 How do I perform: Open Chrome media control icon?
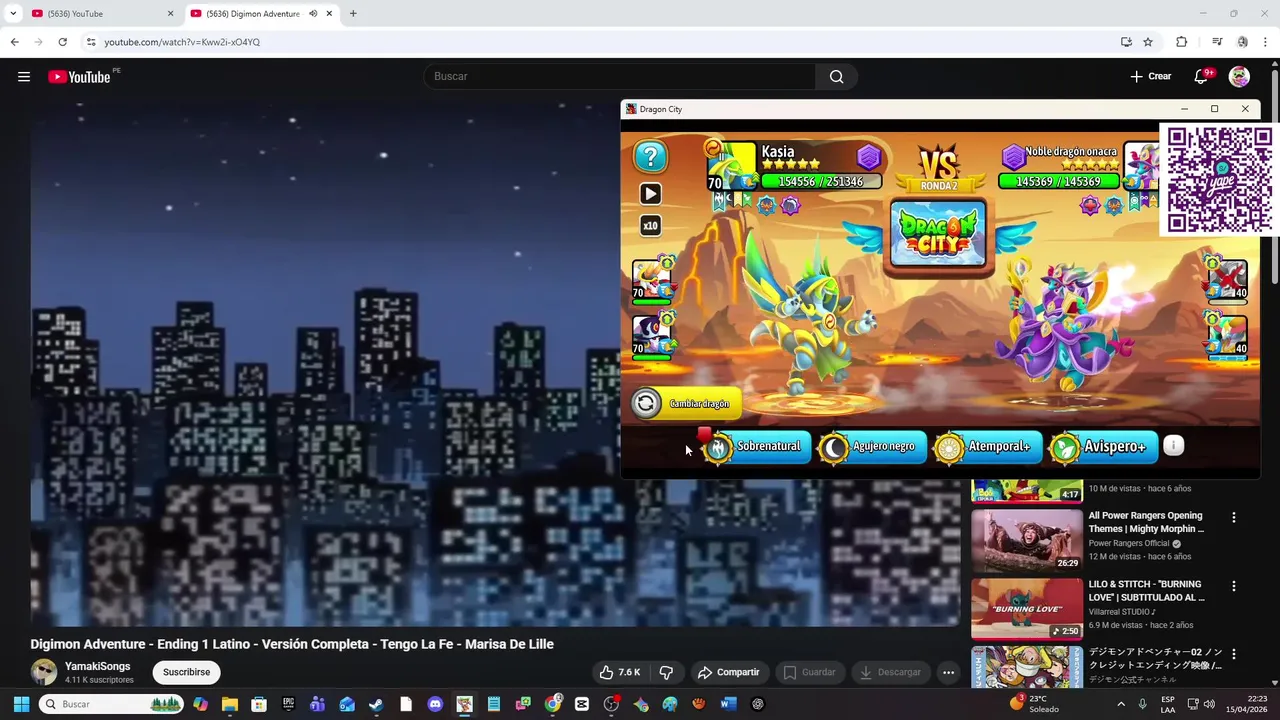point(1217,42)
